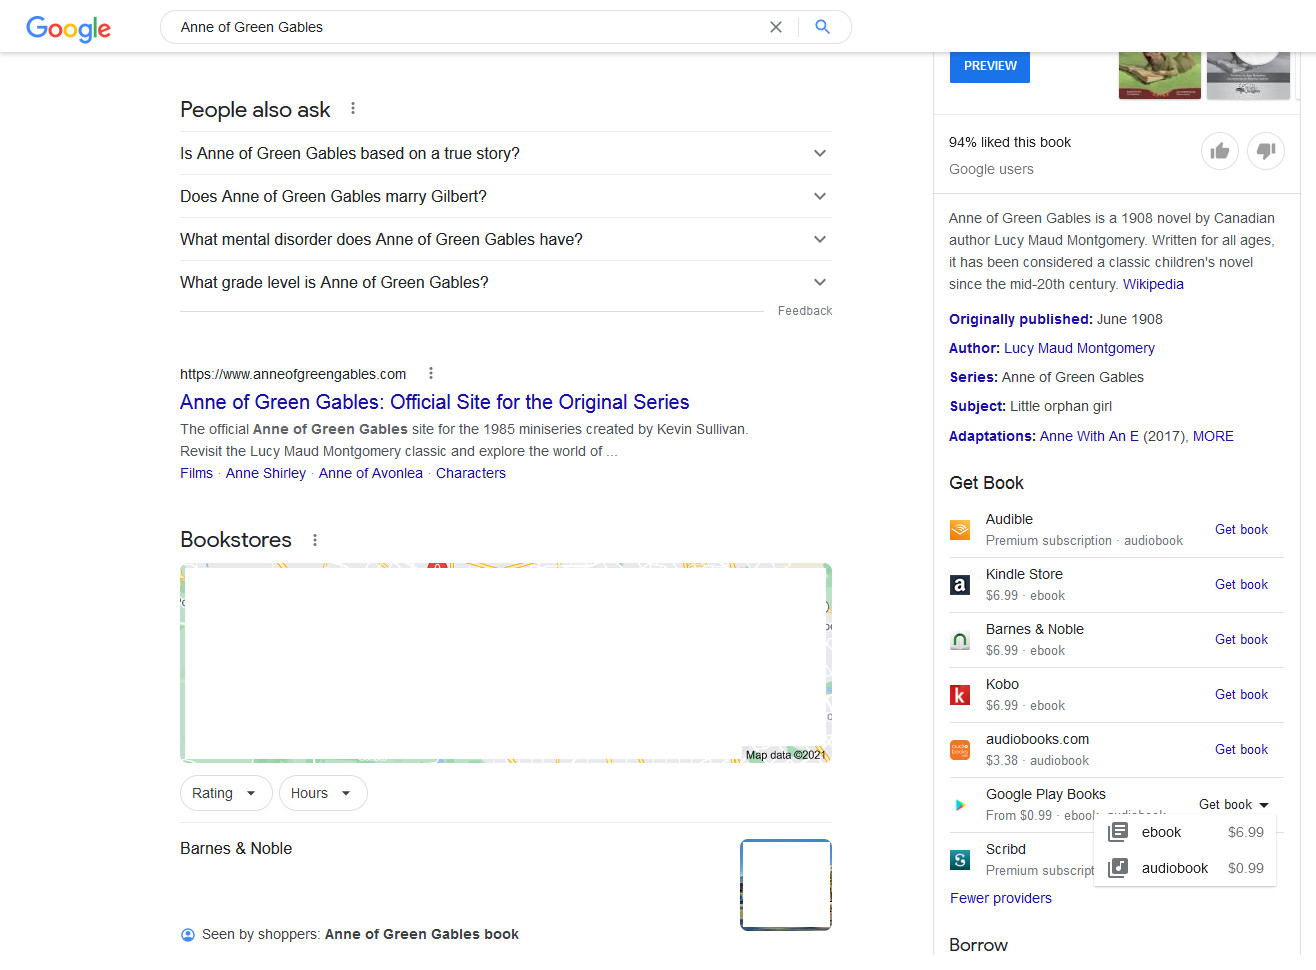Open the Google logo homepage link
Screen dimensions: 1316x970
(69, 28)
